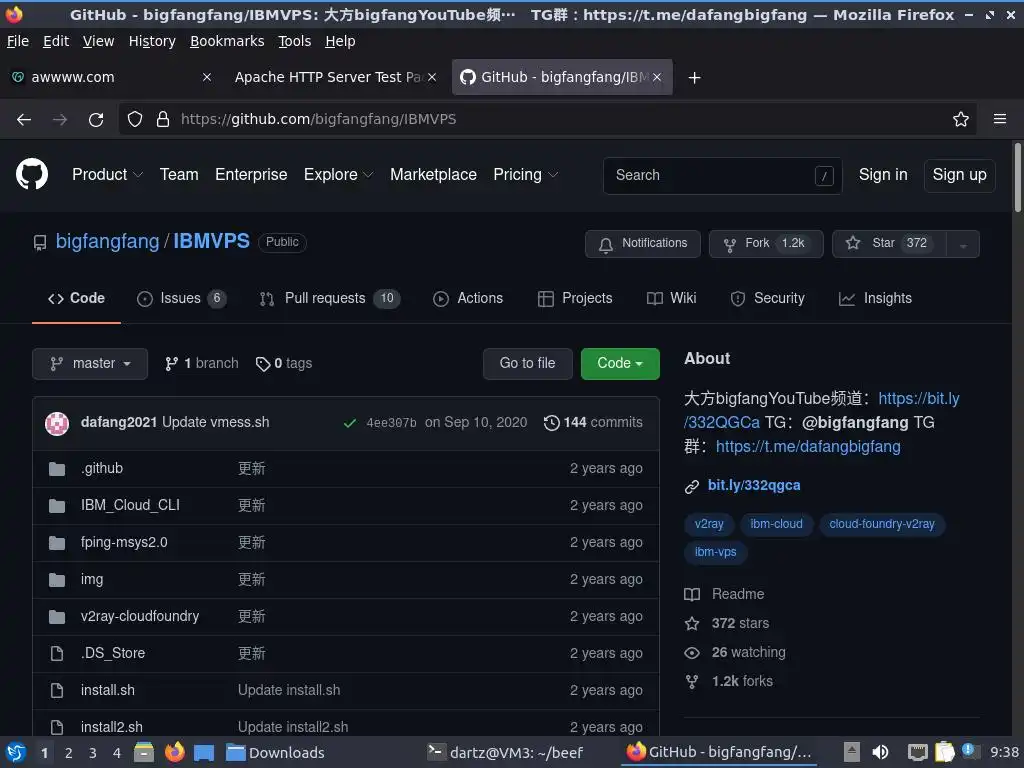Click the green commit status checkmark

[x=350, y=423]
